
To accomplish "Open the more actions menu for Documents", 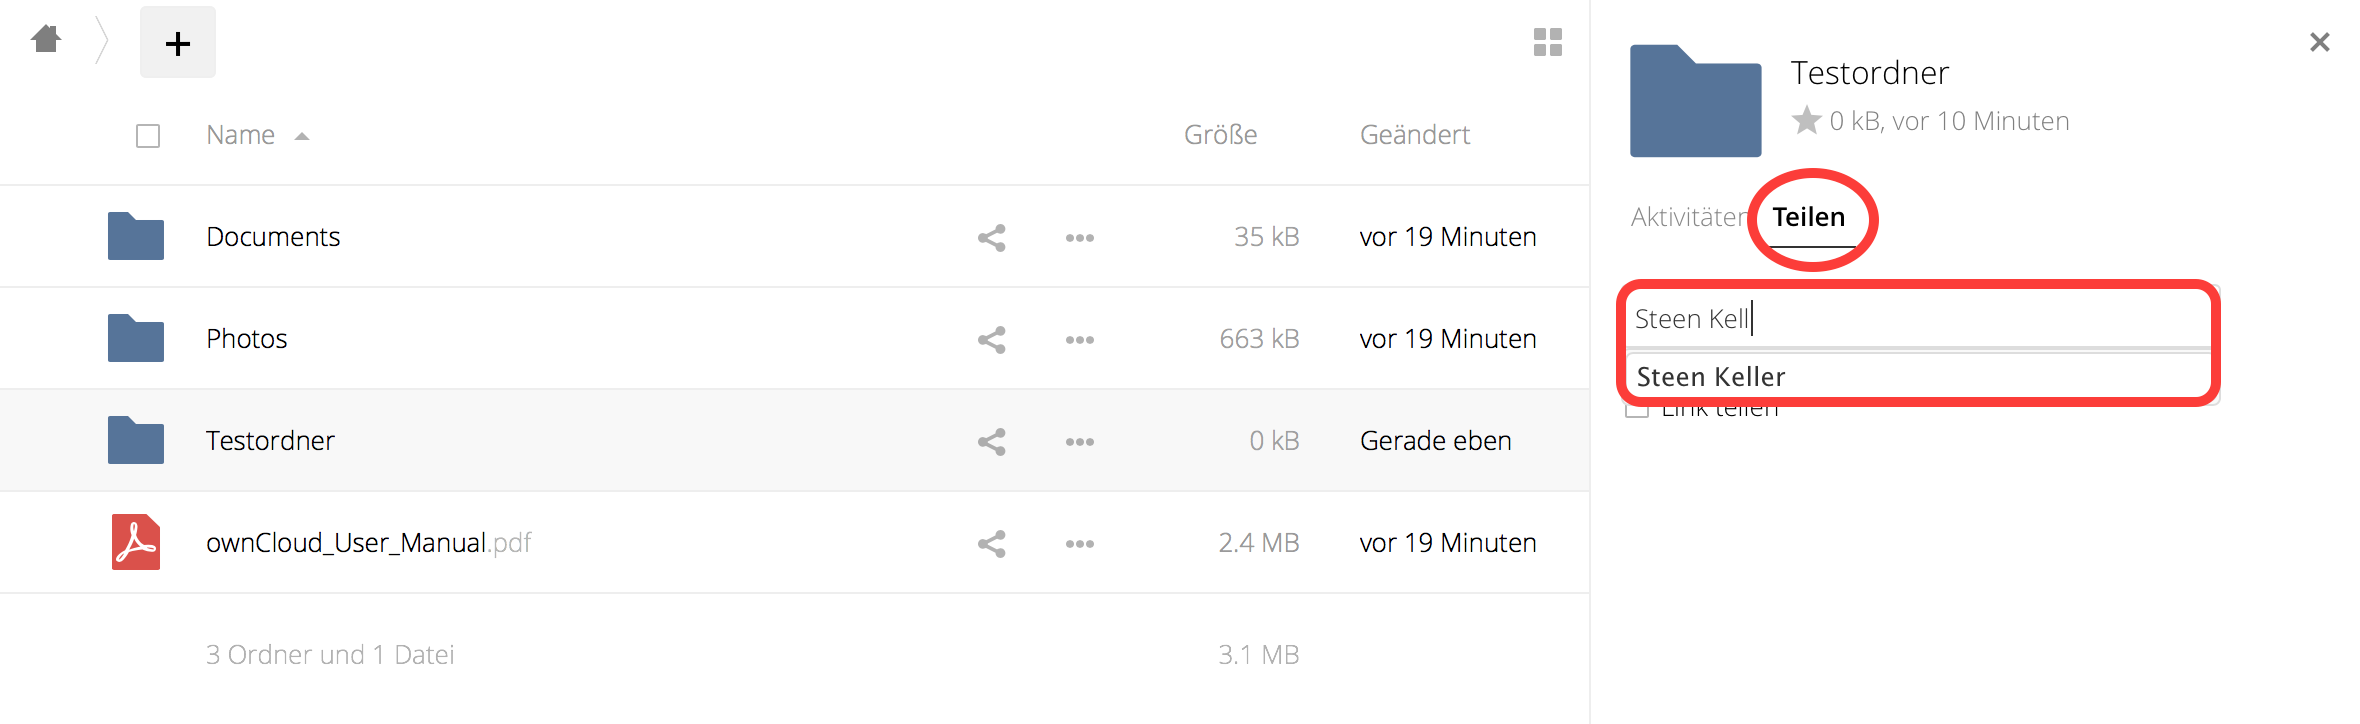I will coord(1079,238).
